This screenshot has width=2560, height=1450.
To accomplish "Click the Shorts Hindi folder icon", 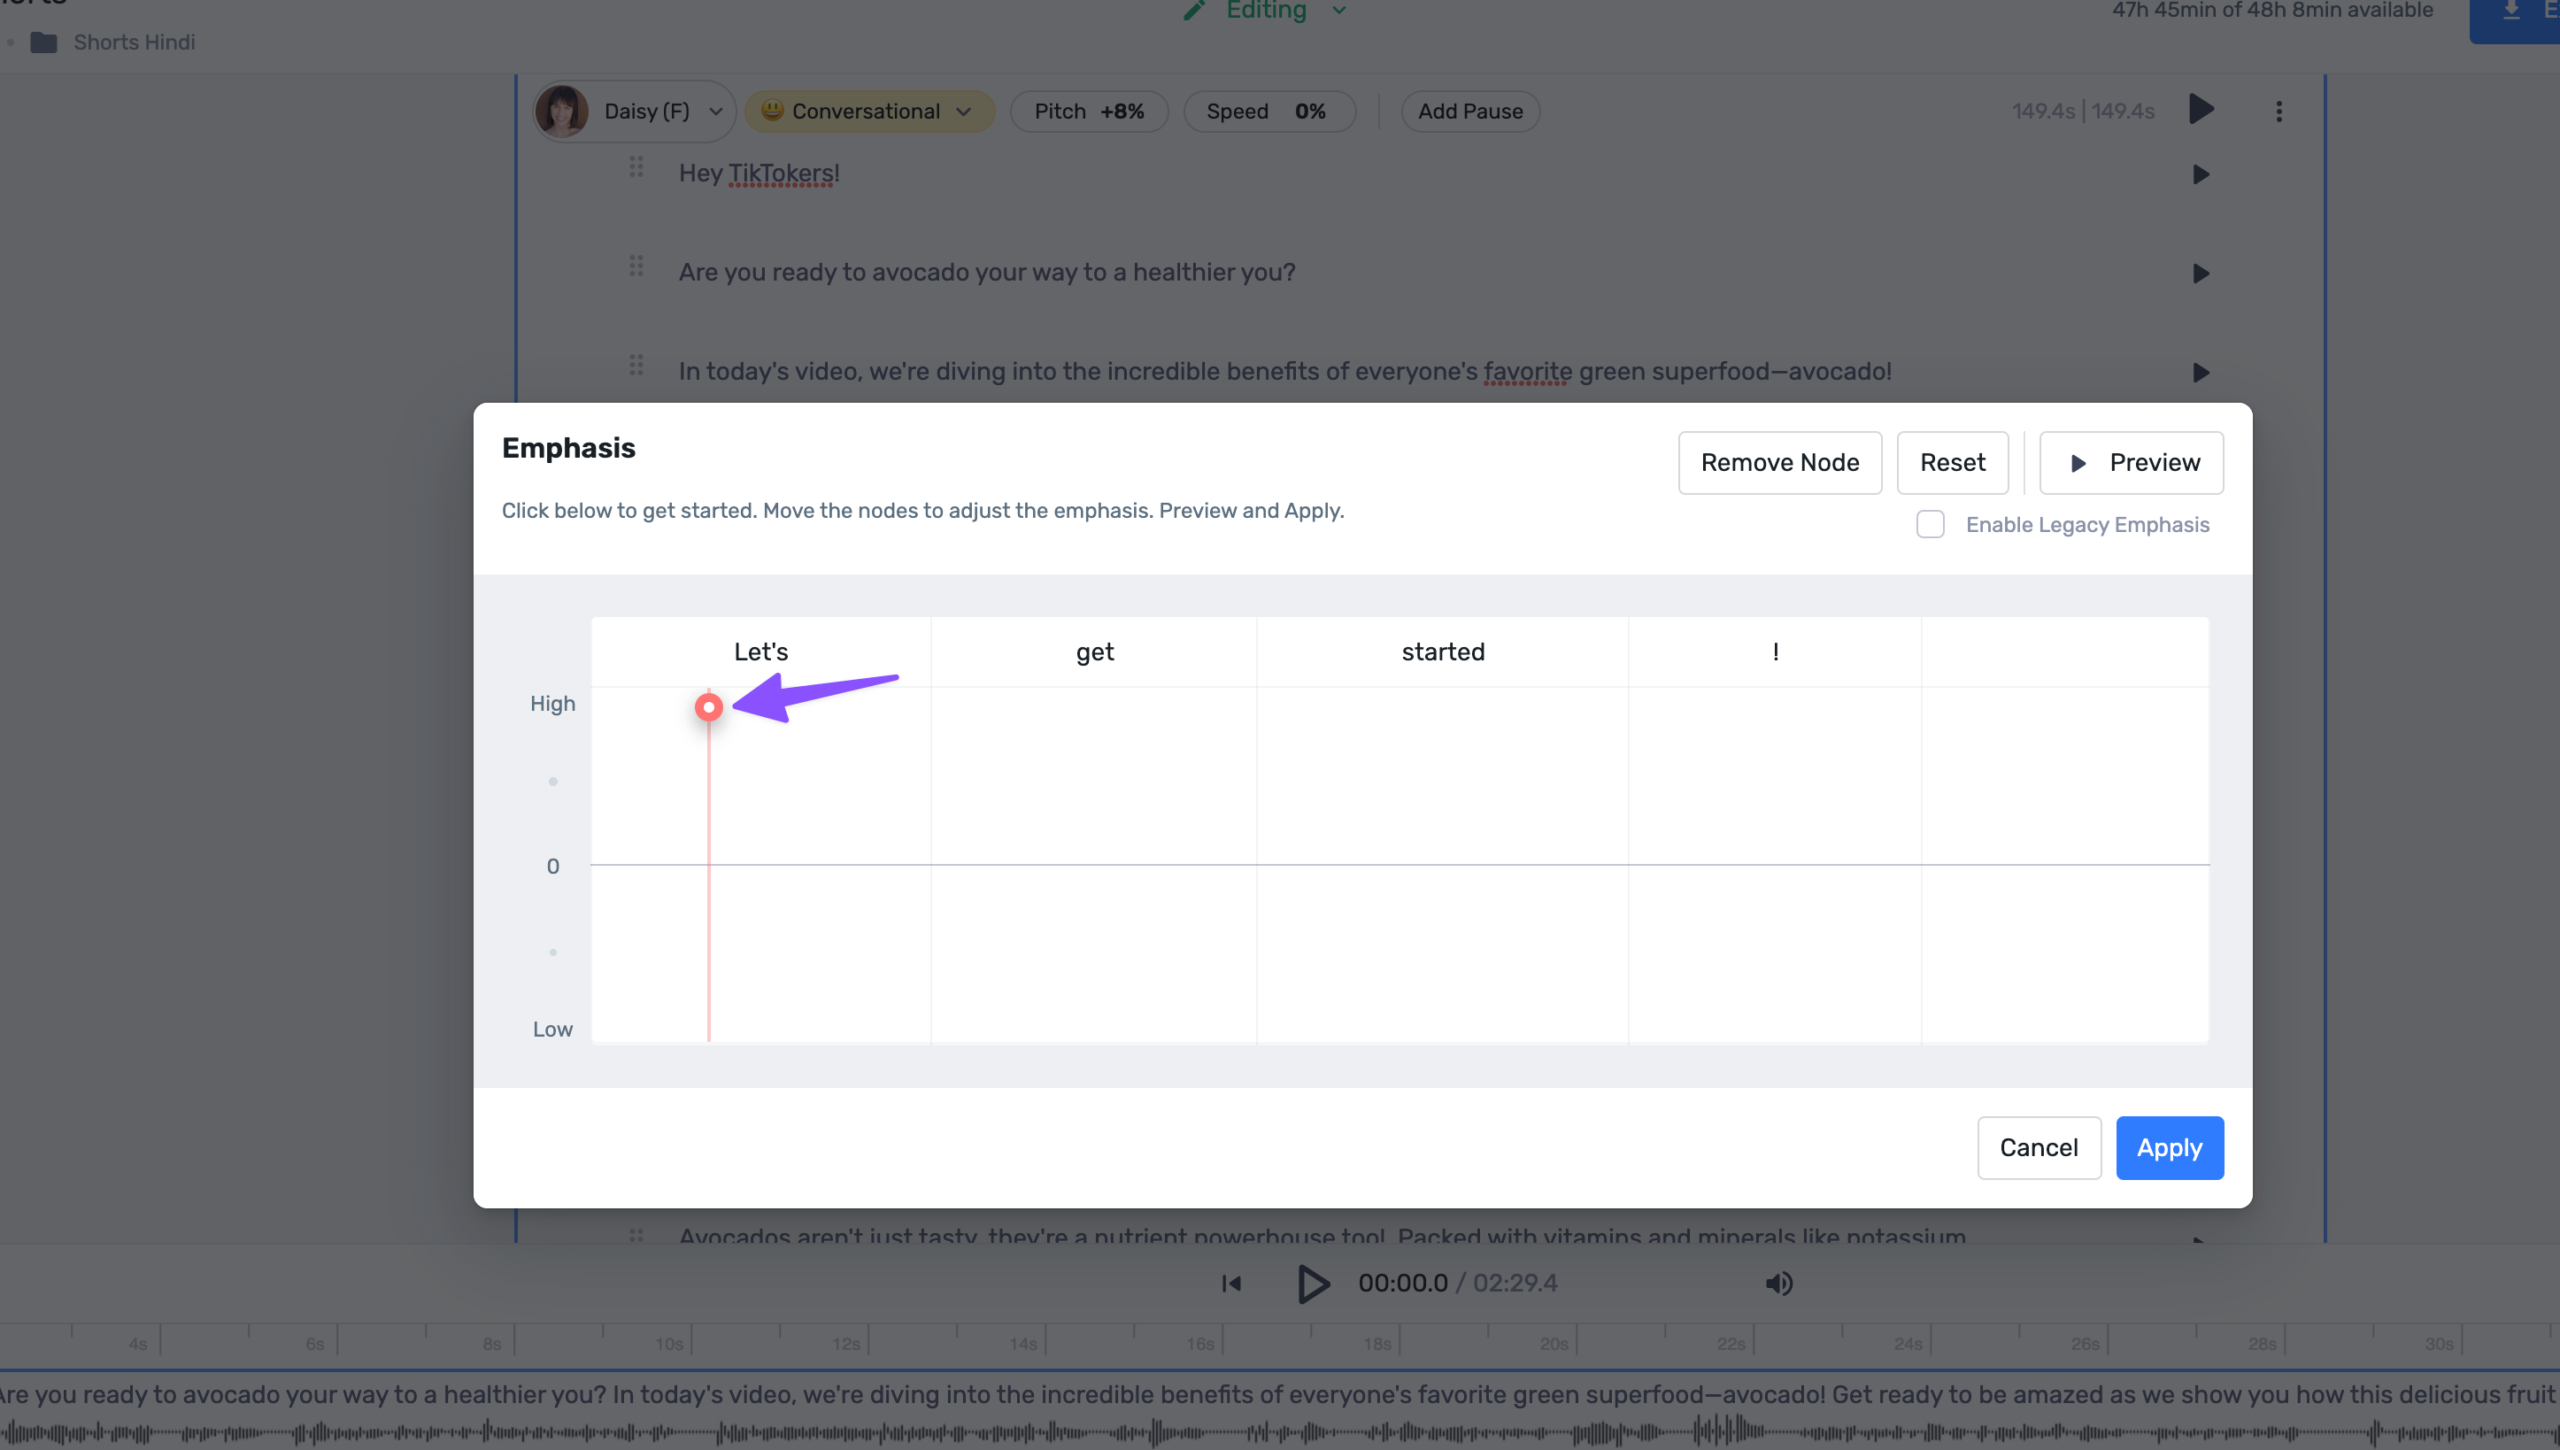I will 44,42.
